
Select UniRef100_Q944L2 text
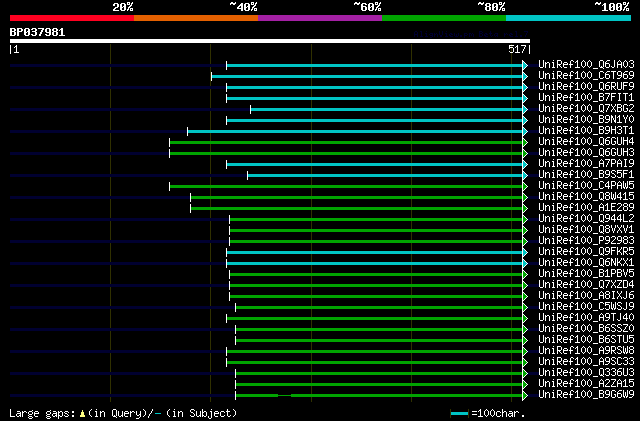click(x=586, y=219)
